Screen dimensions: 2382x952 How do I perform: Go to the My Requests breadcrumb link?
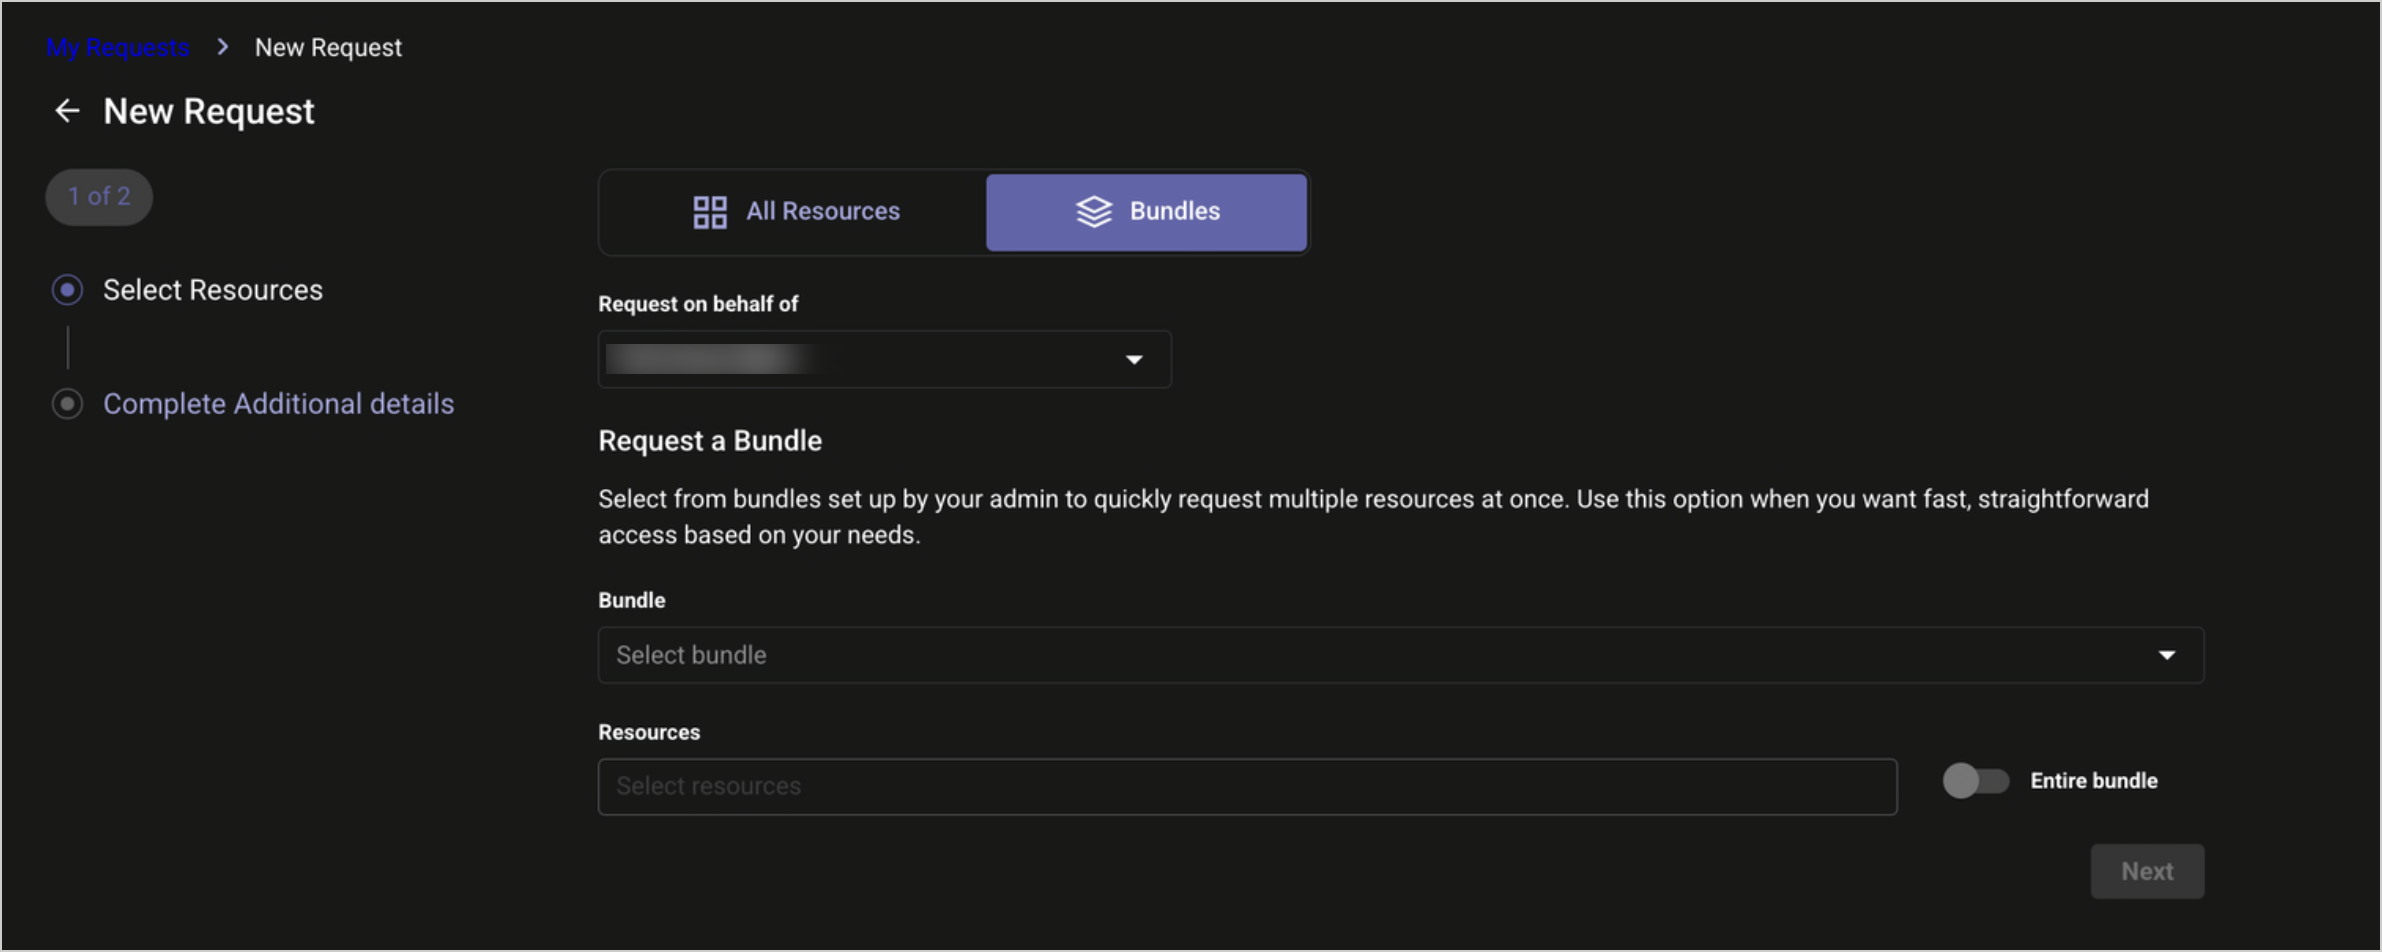118,47
